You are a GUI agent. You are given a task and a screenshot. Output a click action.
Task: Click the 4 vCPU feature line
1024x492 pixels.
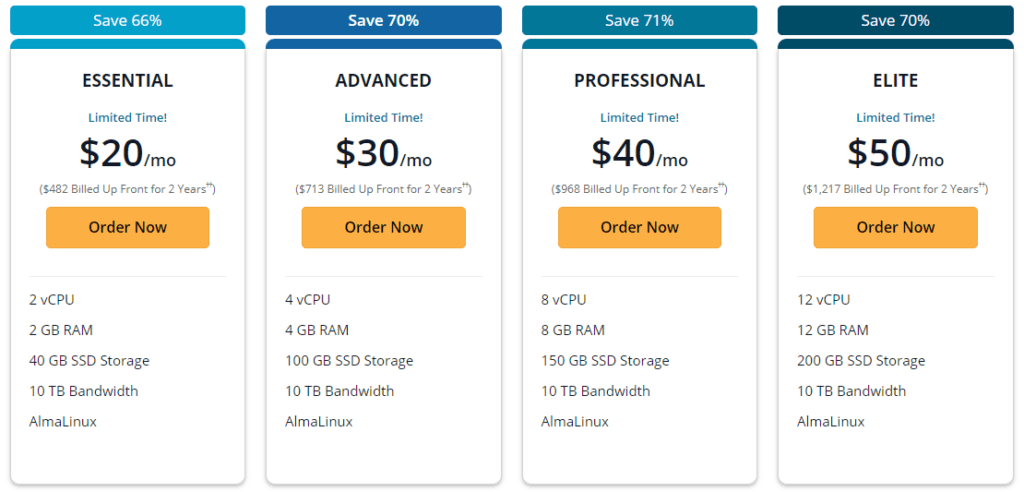pos(307,299)
